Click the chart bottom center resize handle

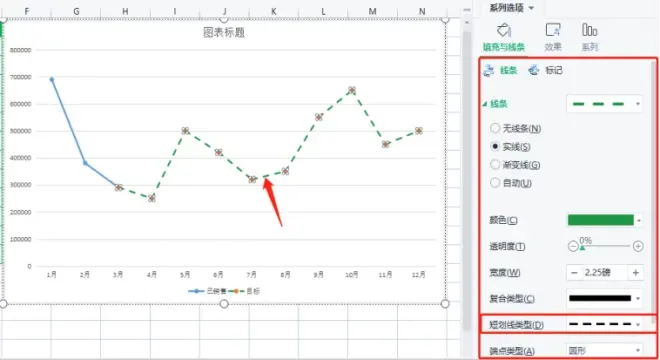coord(224,304)
